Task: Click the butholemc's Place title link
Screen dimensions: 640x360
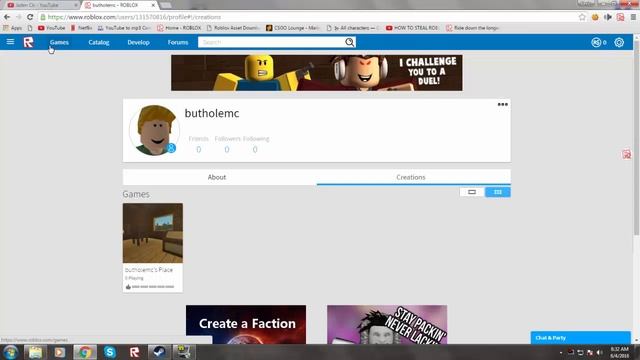Action: (x=149, y=270)
